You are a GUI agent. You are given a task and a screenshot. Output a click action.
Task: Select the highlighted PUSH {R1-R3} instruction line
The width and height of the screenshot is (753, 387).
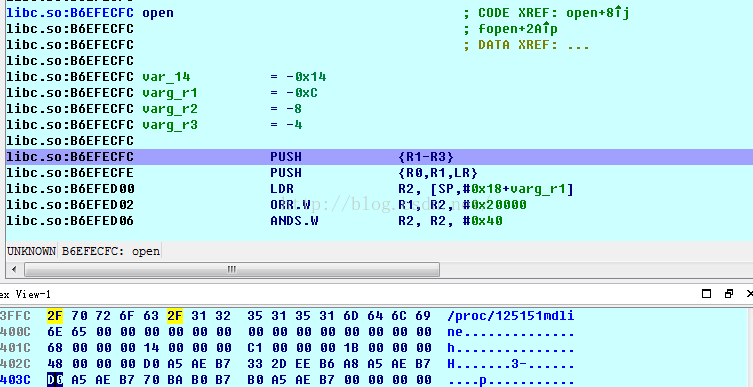[379, 157]
